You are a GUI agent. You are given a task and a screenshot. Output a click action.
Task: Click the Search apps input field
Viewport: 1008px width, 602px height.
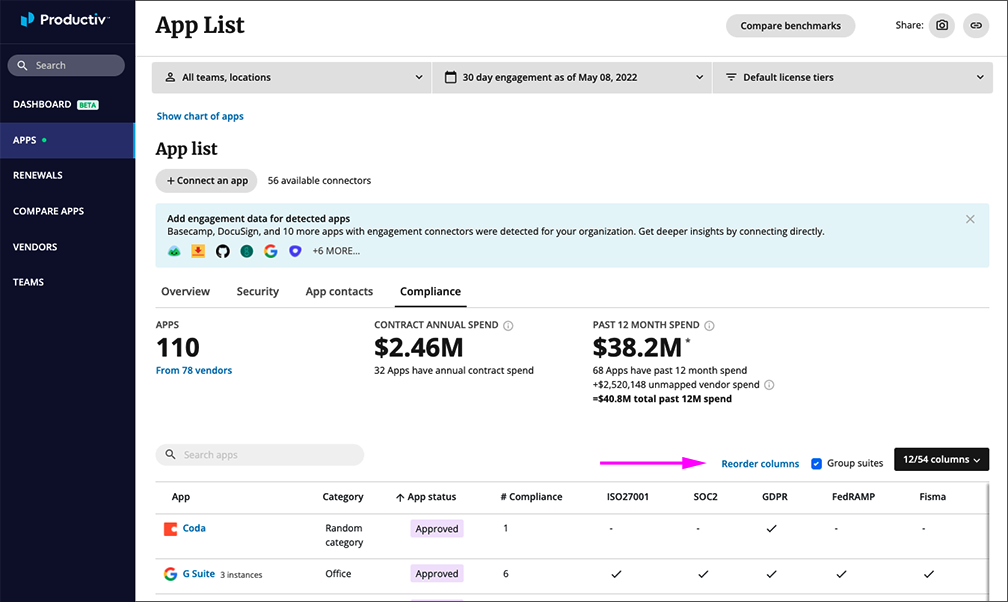260,455
